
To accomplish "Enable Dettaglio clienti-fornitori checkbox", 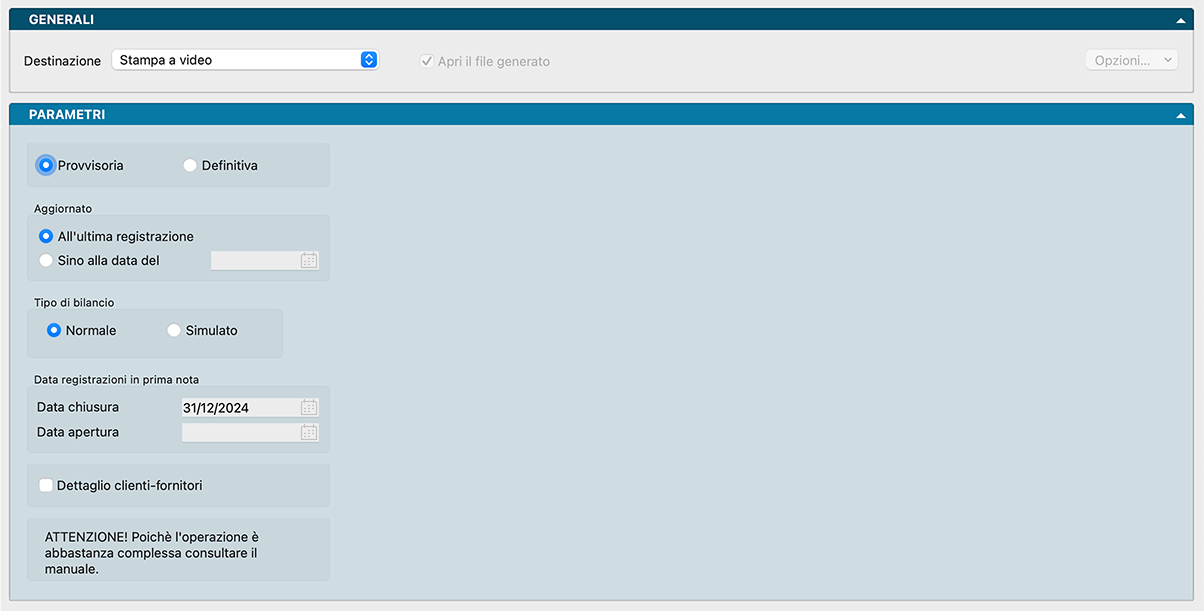I will point(46,486).
